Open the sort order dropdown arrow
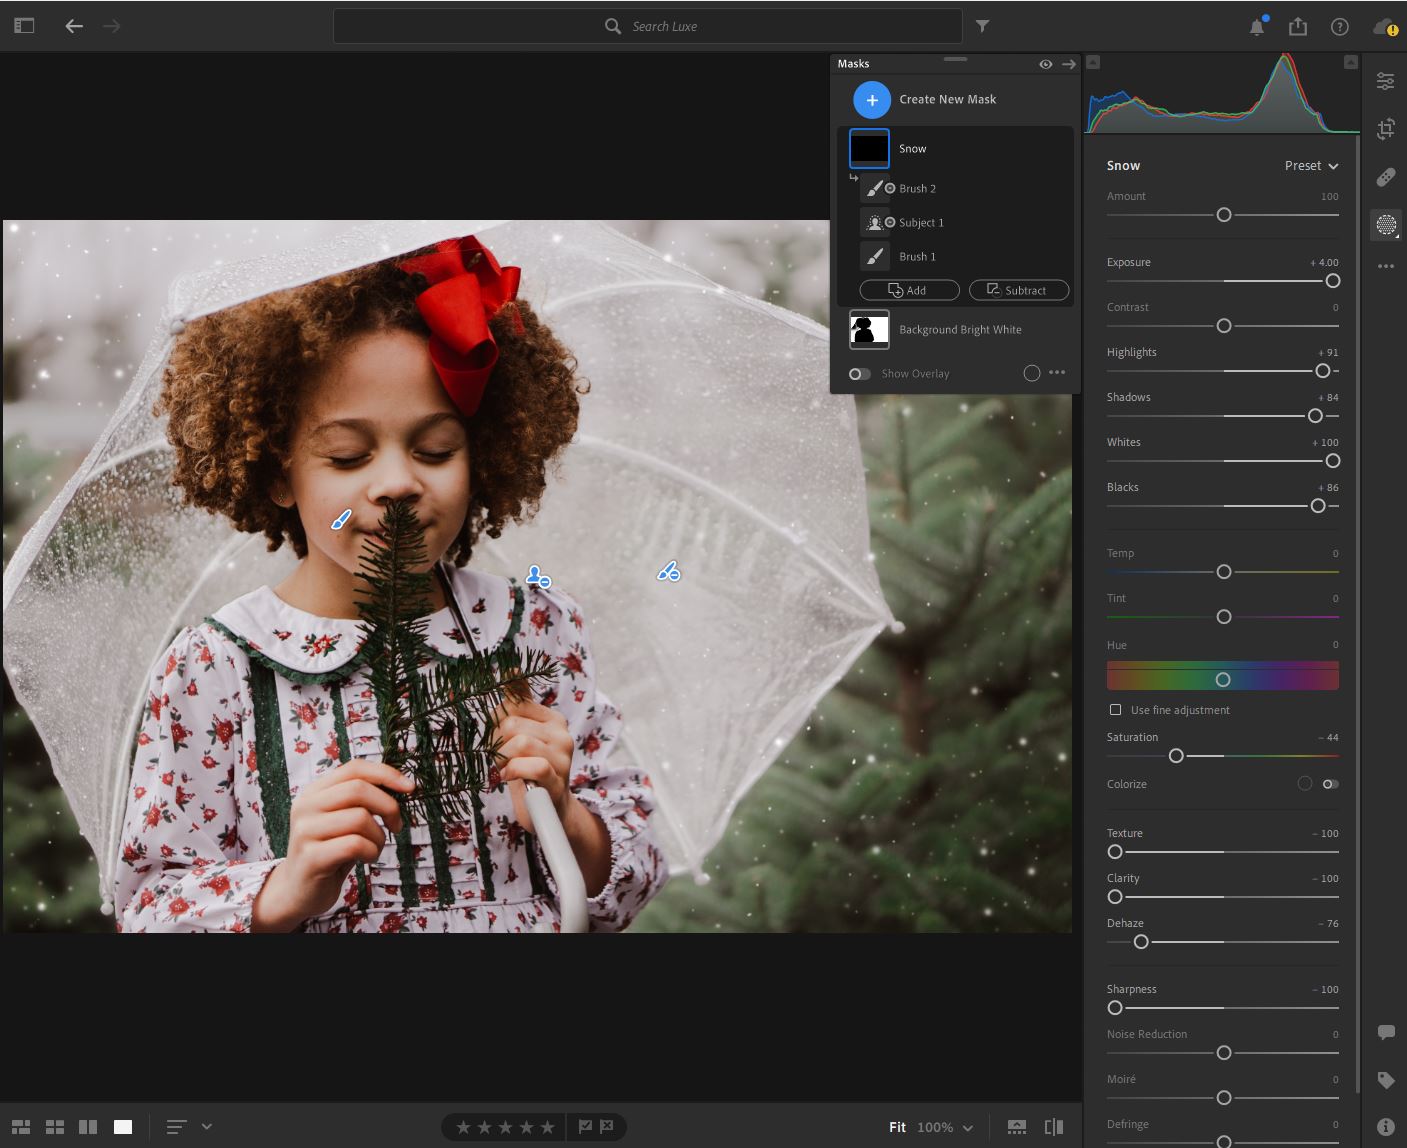This screenshot has width=1407, height=1148. (207, 1127)
